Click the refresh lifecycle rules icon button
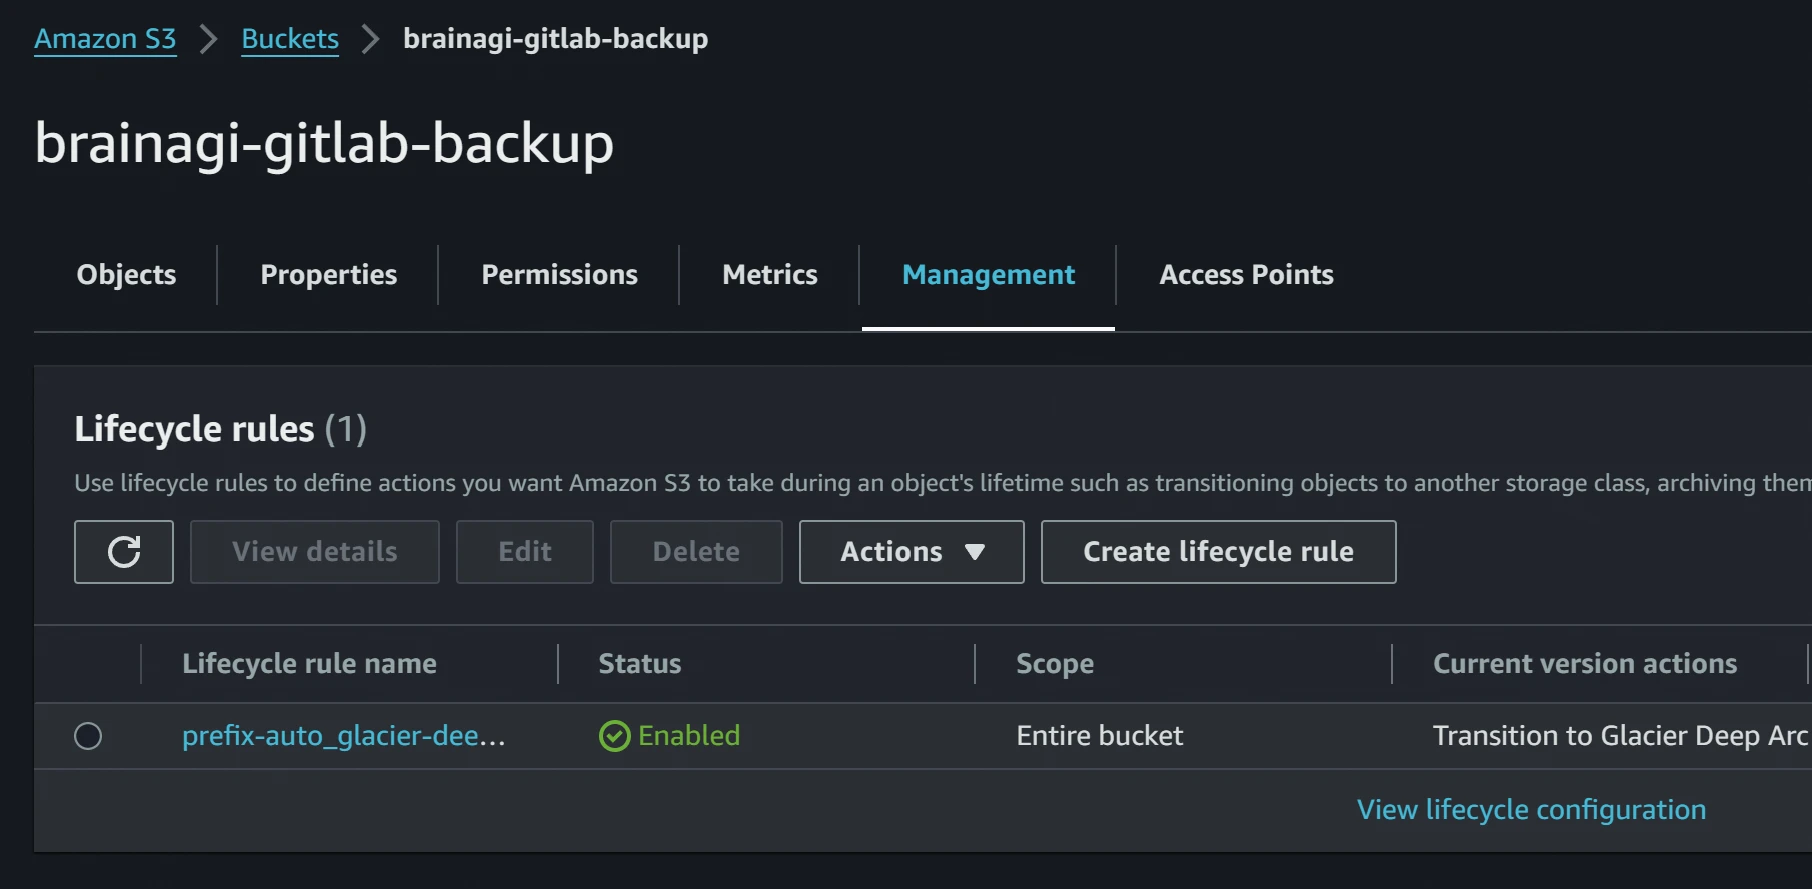 coord(124,552)
